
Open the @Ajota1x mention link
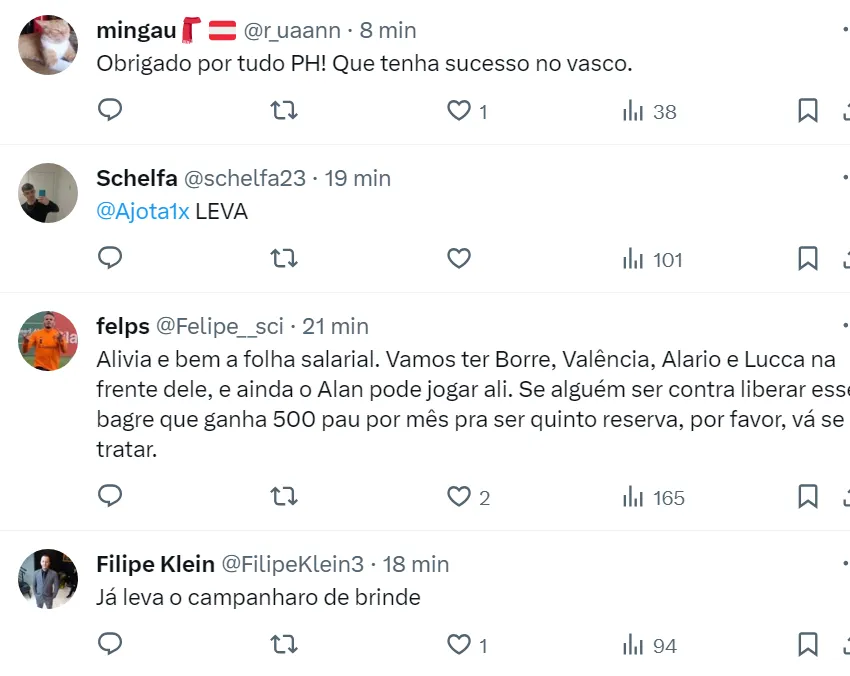142,212
